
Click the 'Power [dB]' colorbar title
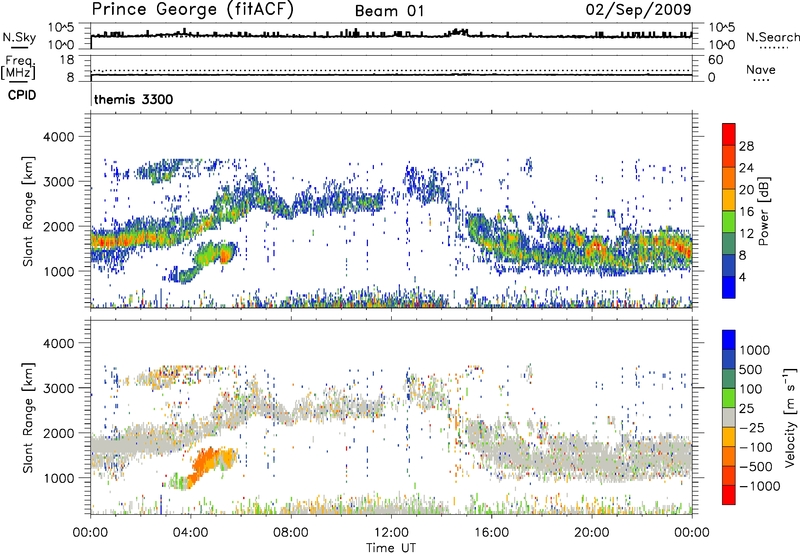point(763,211)
